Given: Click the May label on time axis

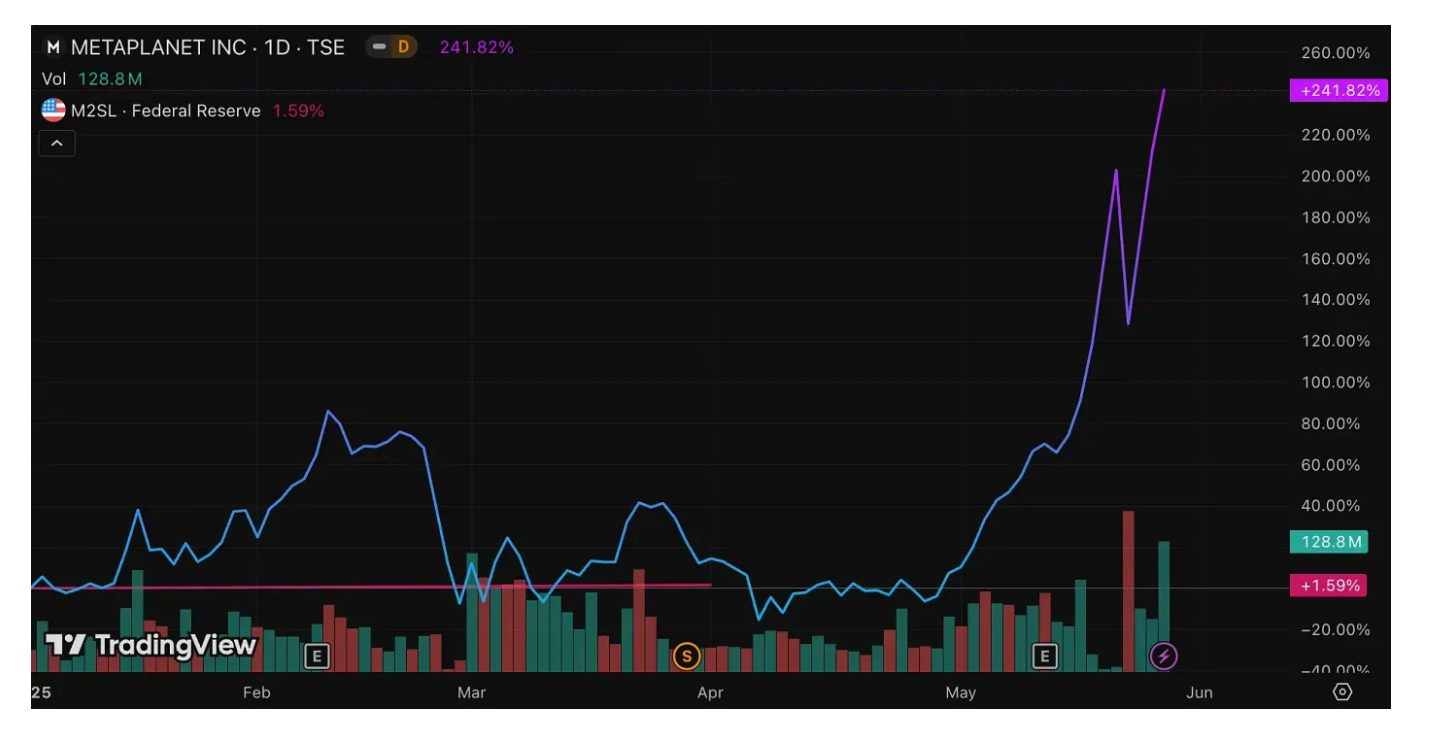Looking at the screenshot, I should coord(960,693).
